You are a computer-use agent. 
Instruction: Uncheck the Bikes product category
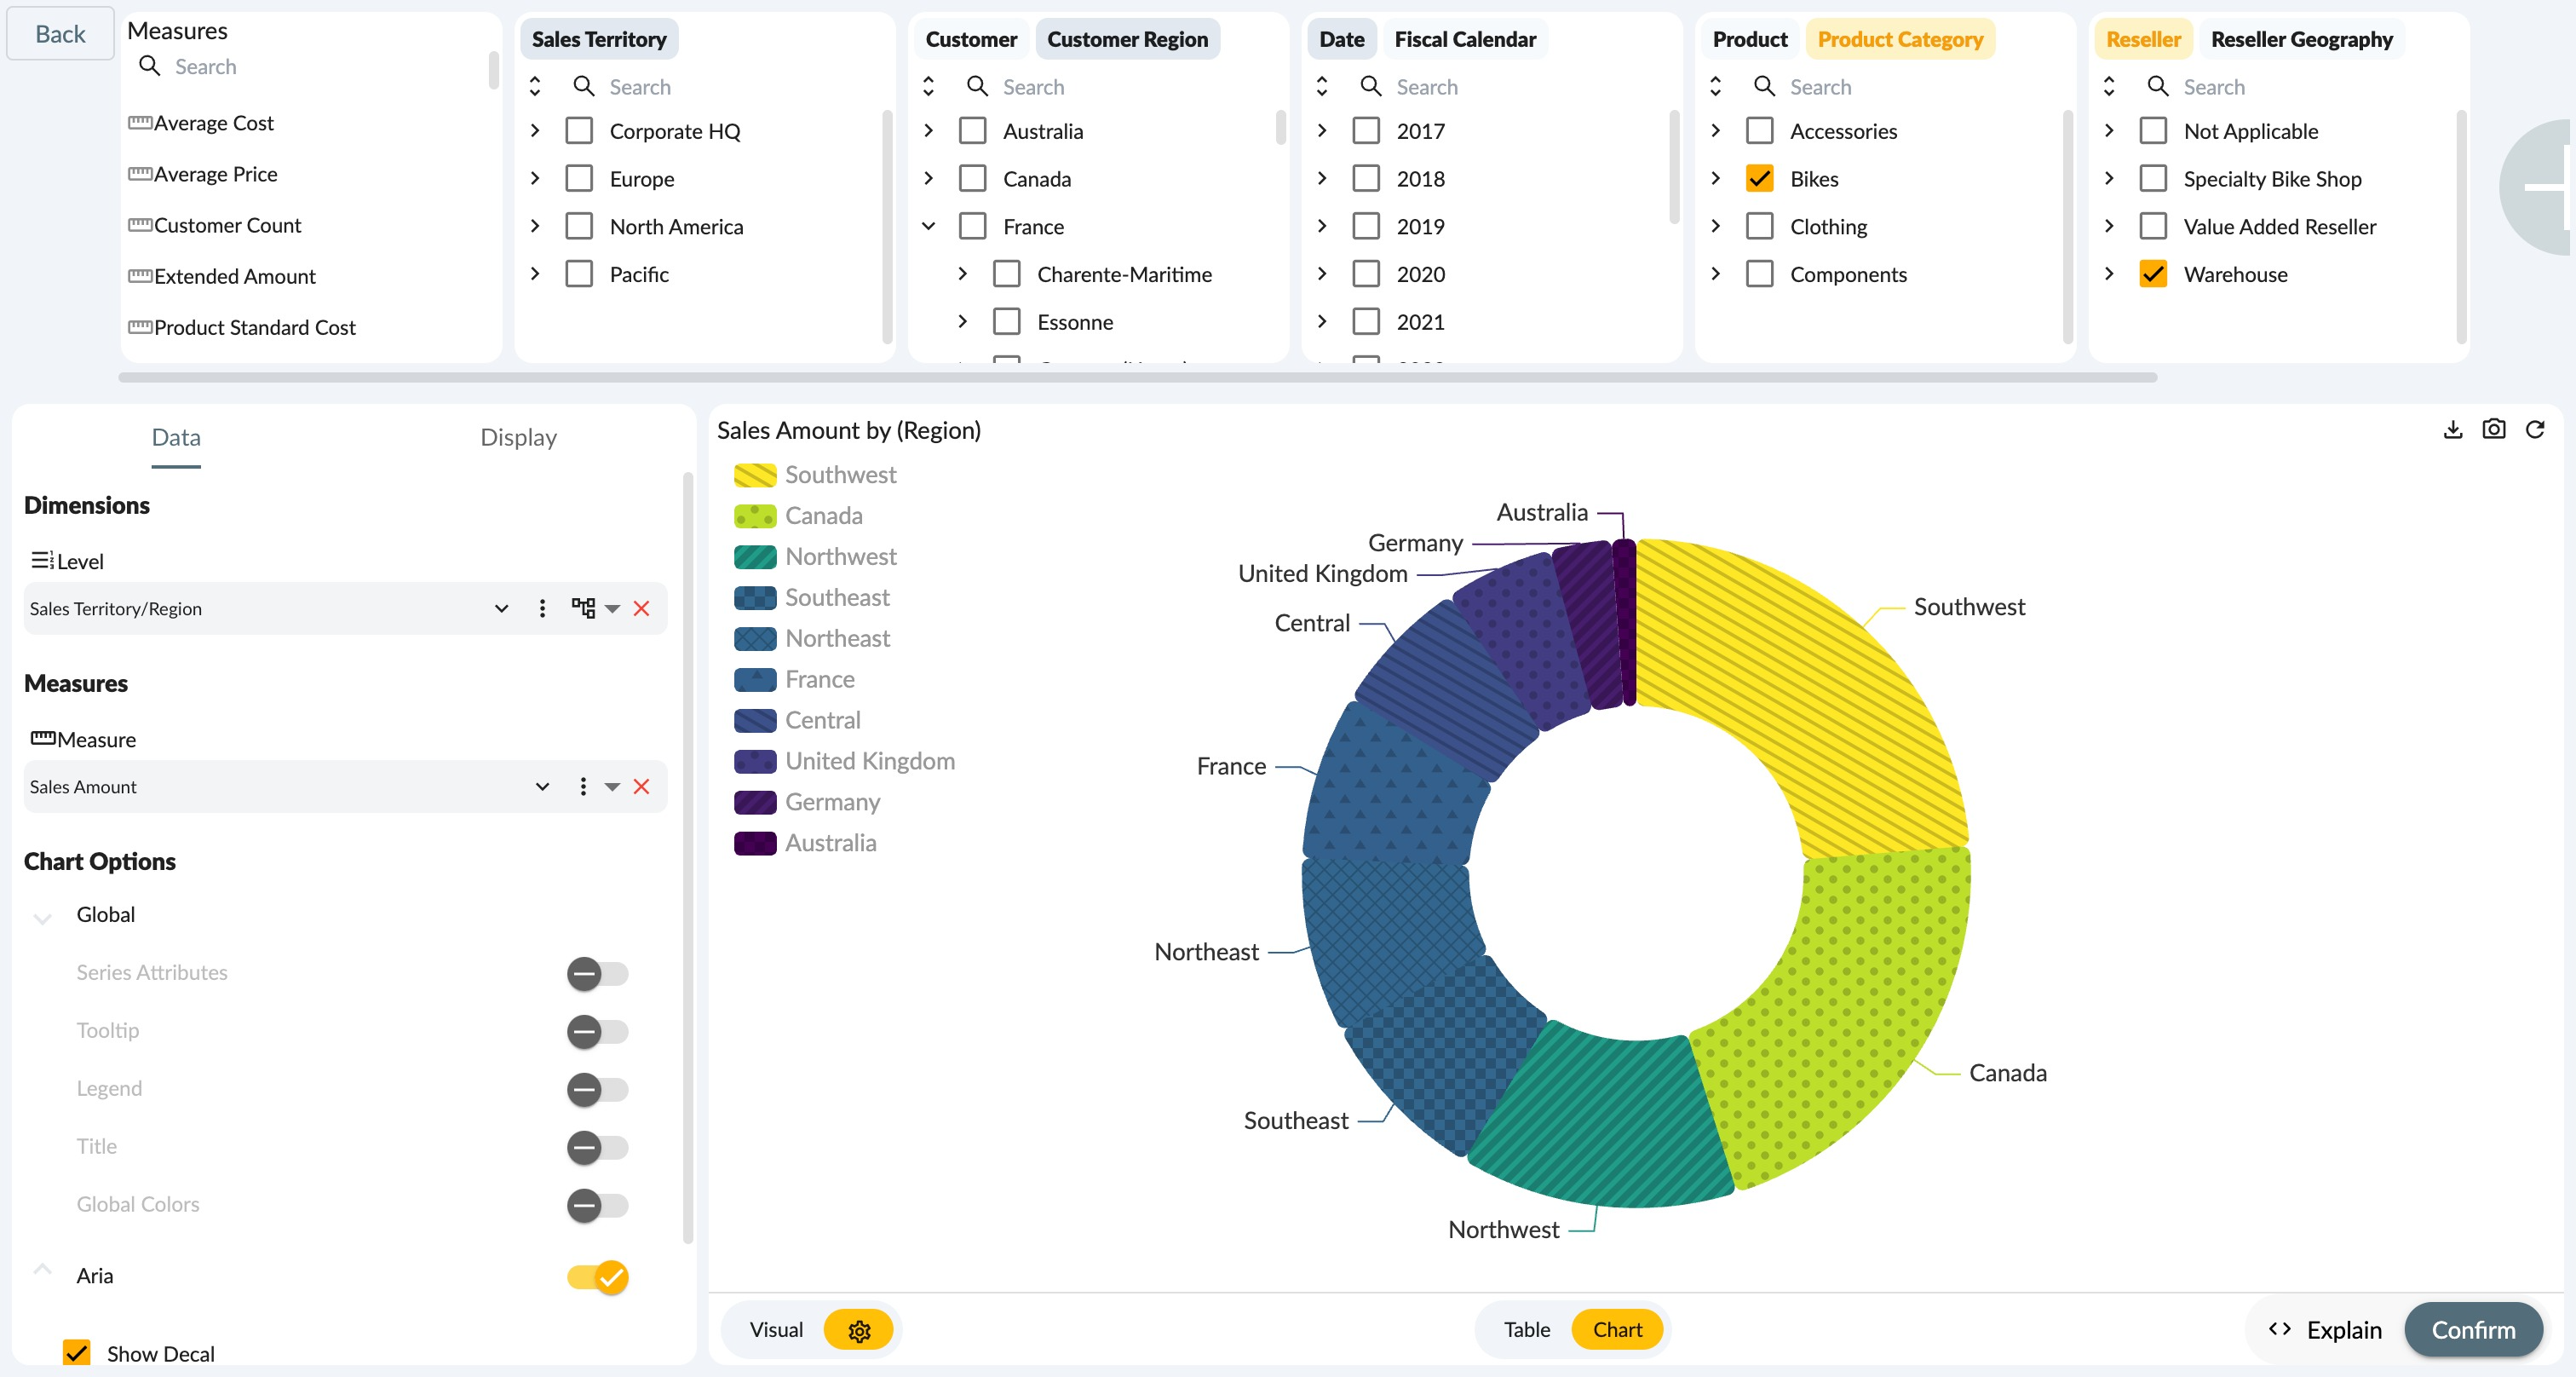click(1759, 179)
